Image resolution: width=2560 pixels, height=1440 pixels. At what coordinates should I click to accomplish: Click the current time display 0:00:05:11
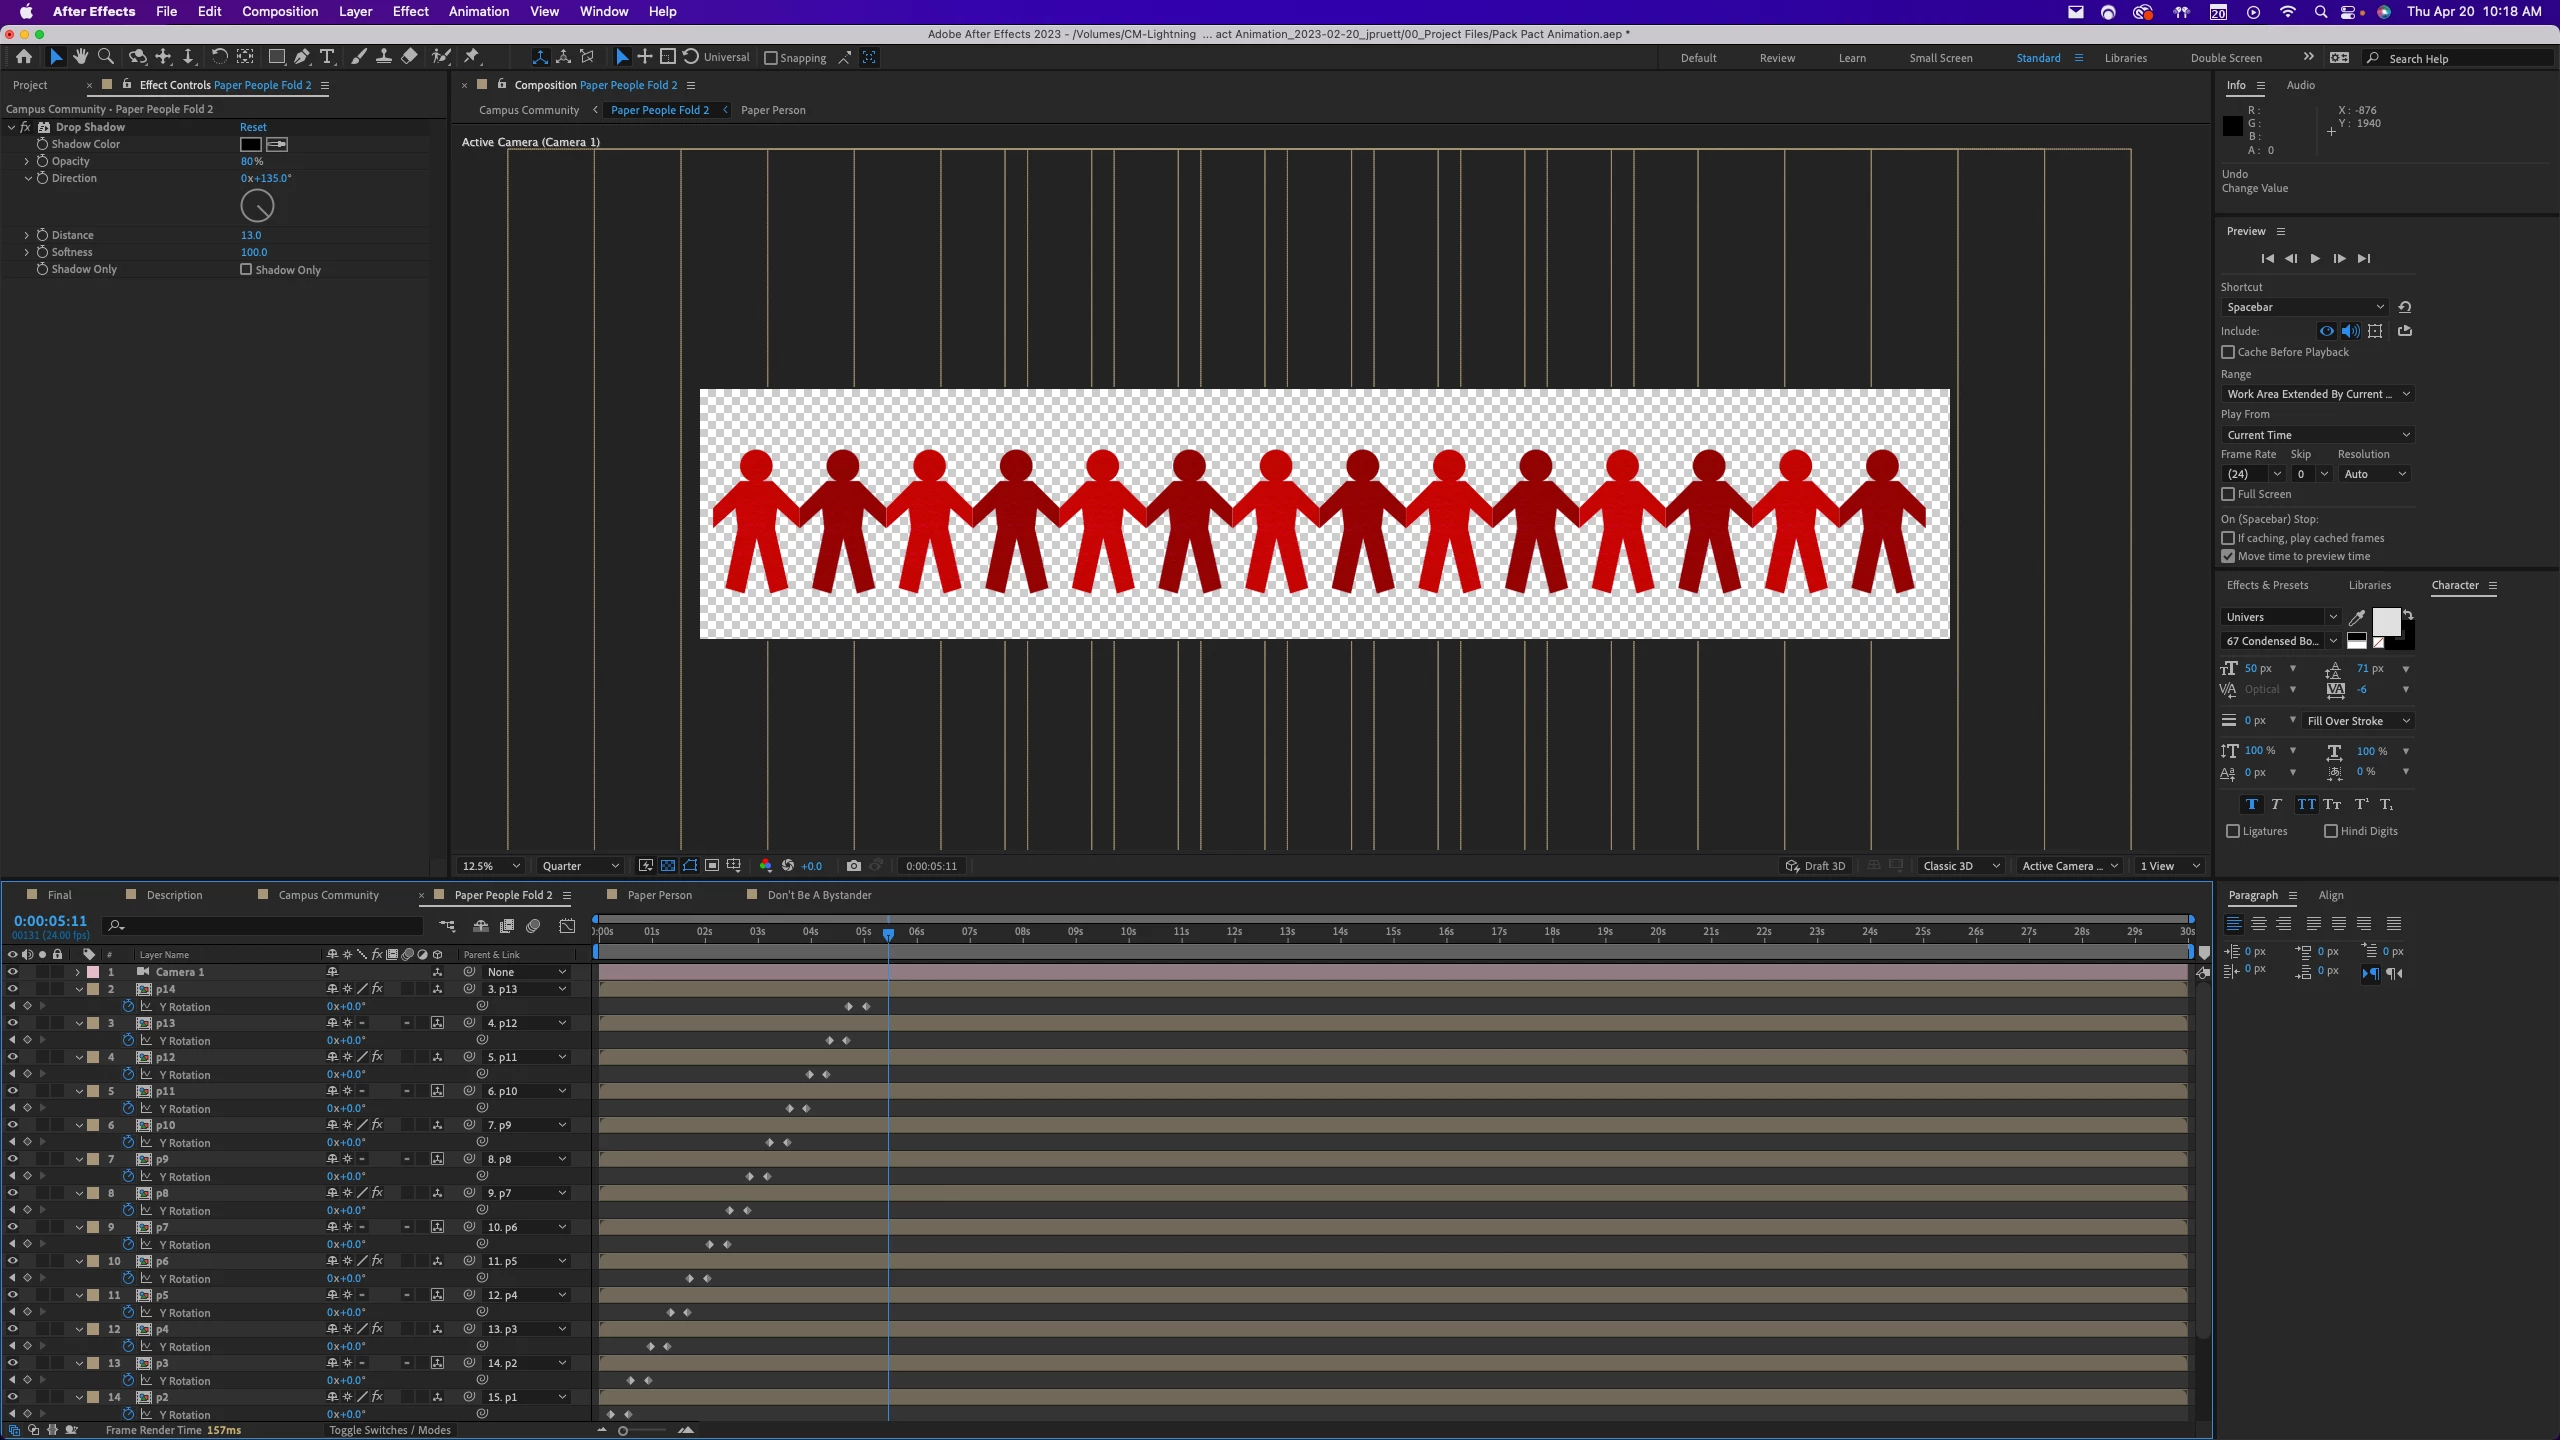coord(50,921)
